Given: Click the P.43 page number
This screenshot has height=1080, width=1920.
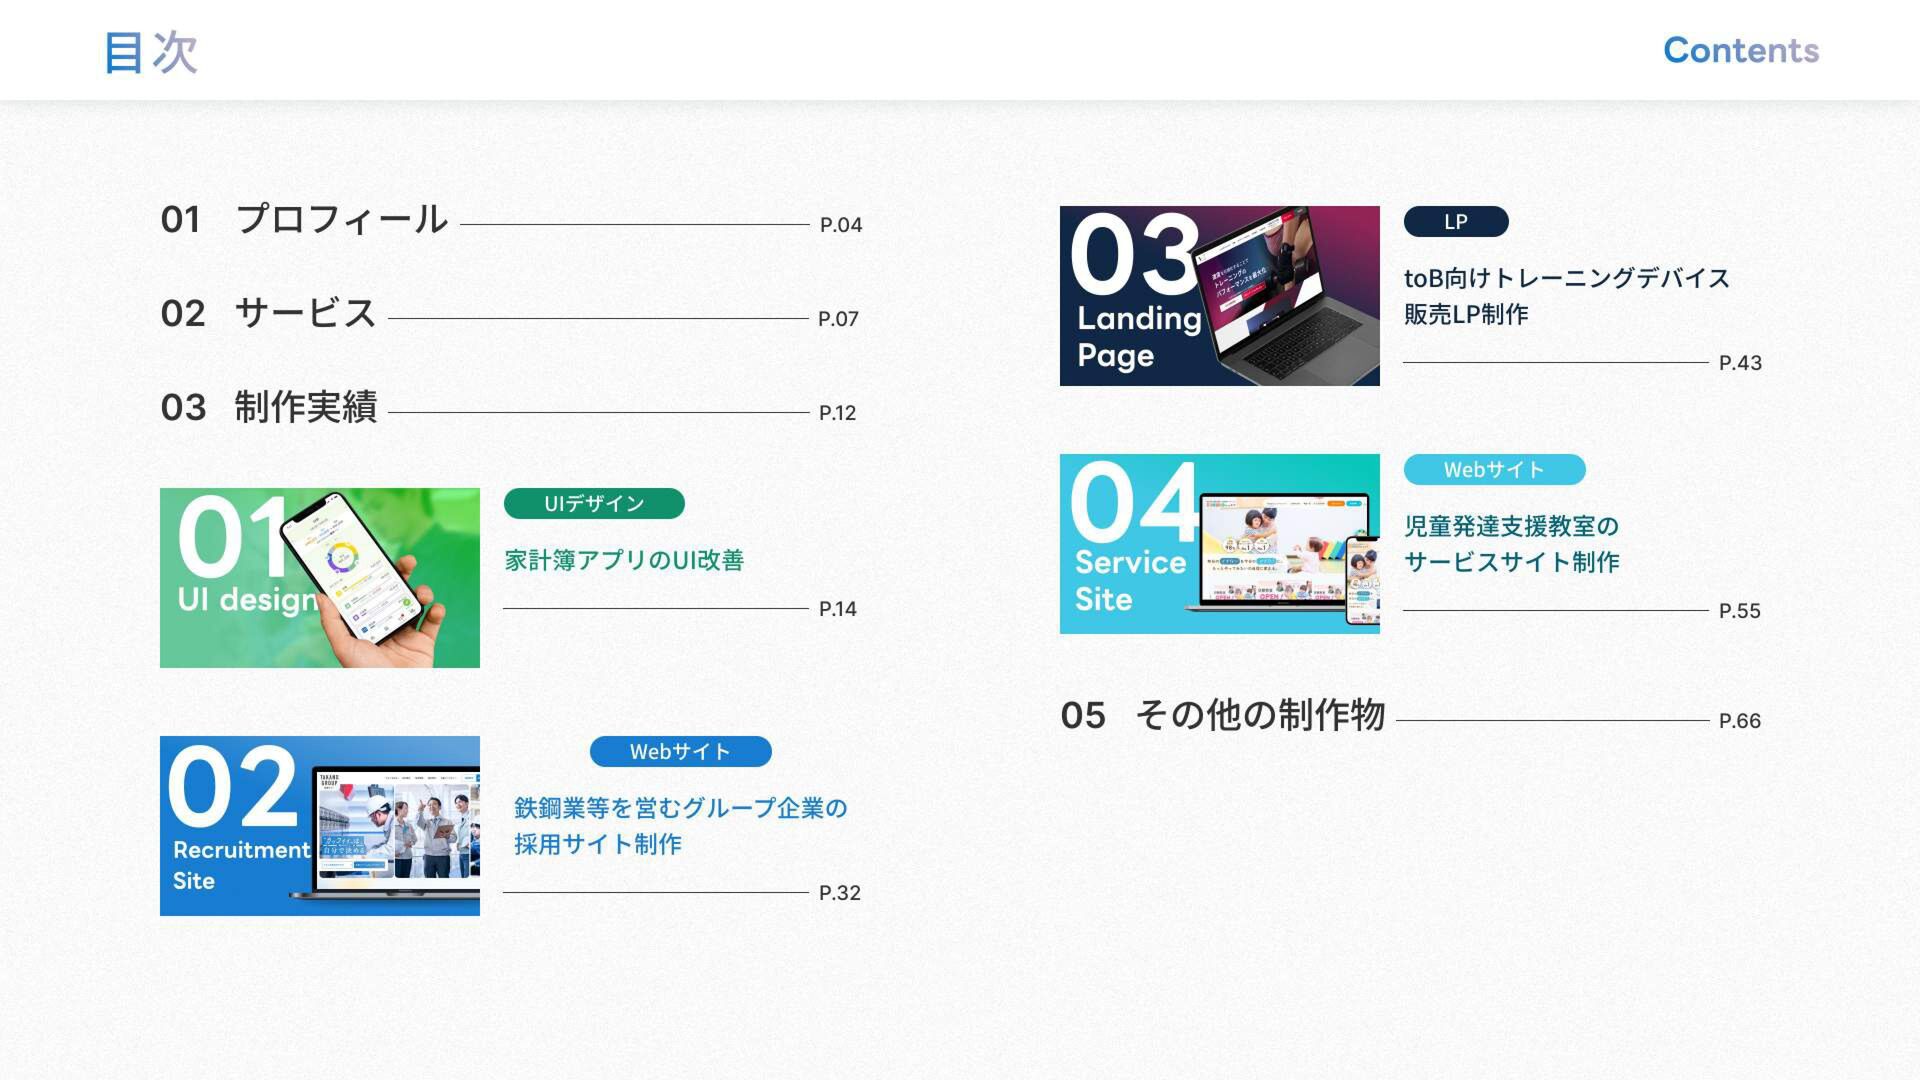Looking at the screenshot, I should (x=1740, y=363).
